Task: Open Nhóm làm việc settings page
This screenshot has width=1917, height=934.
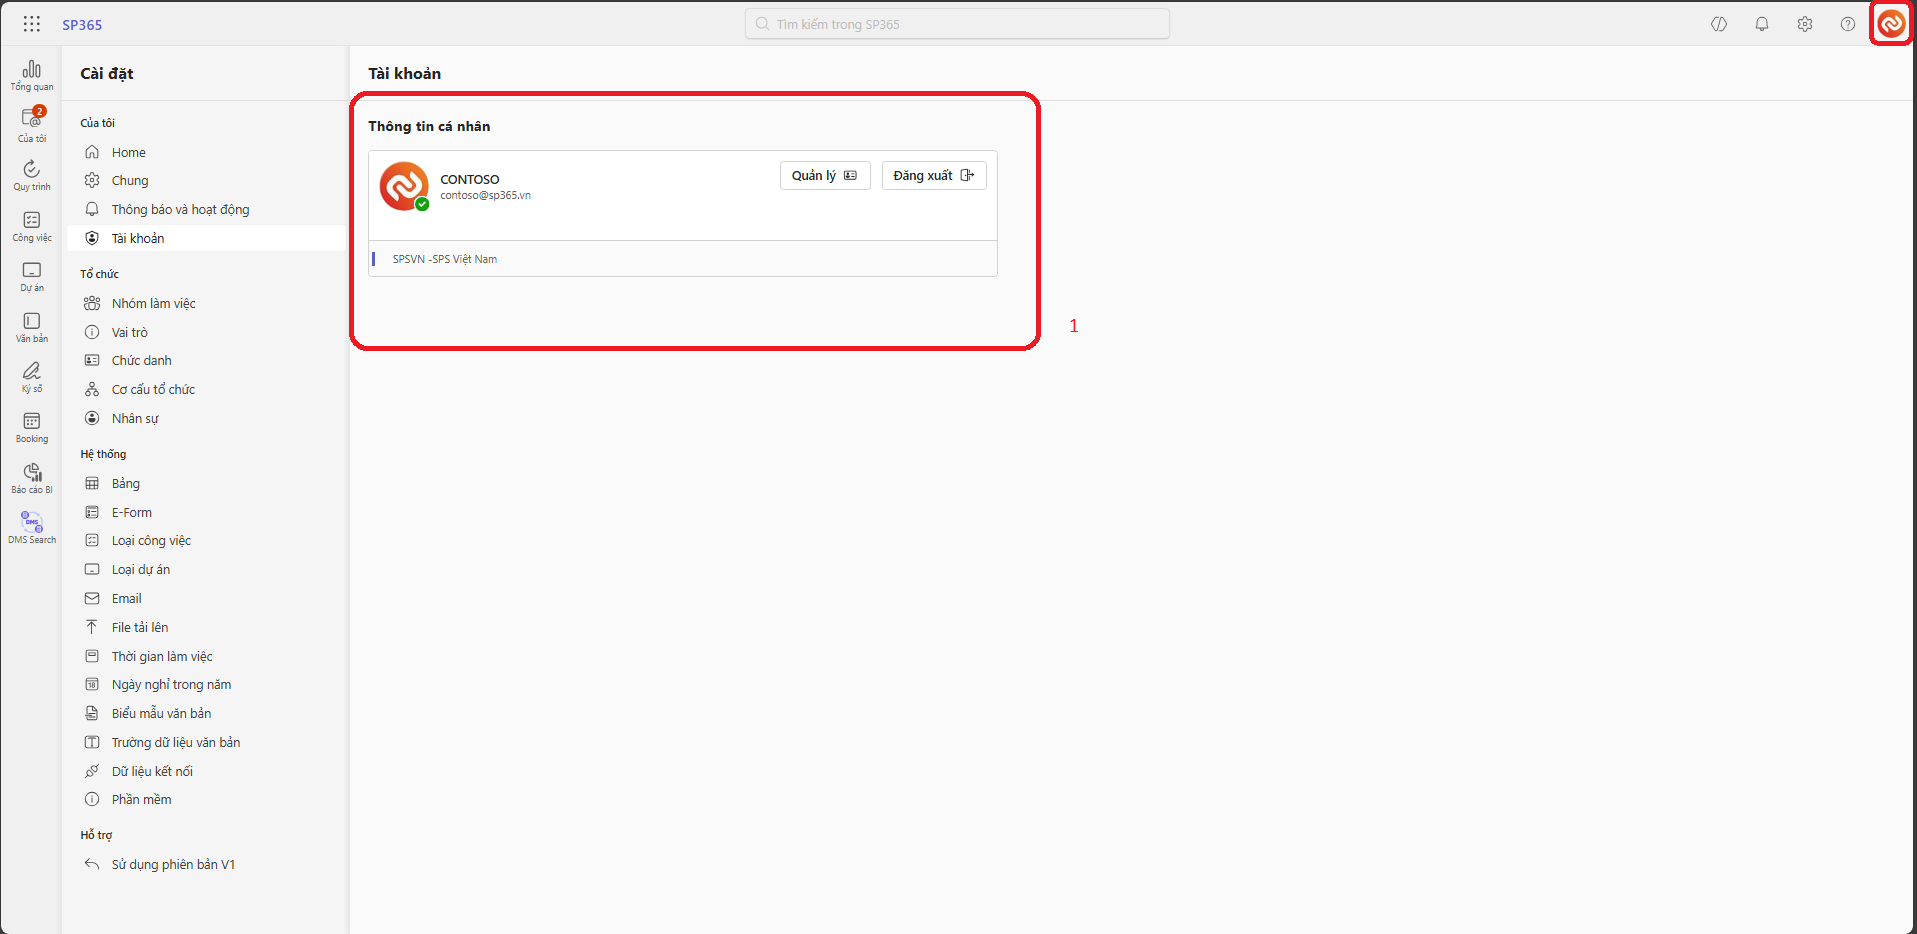Action: coord(153,303)
